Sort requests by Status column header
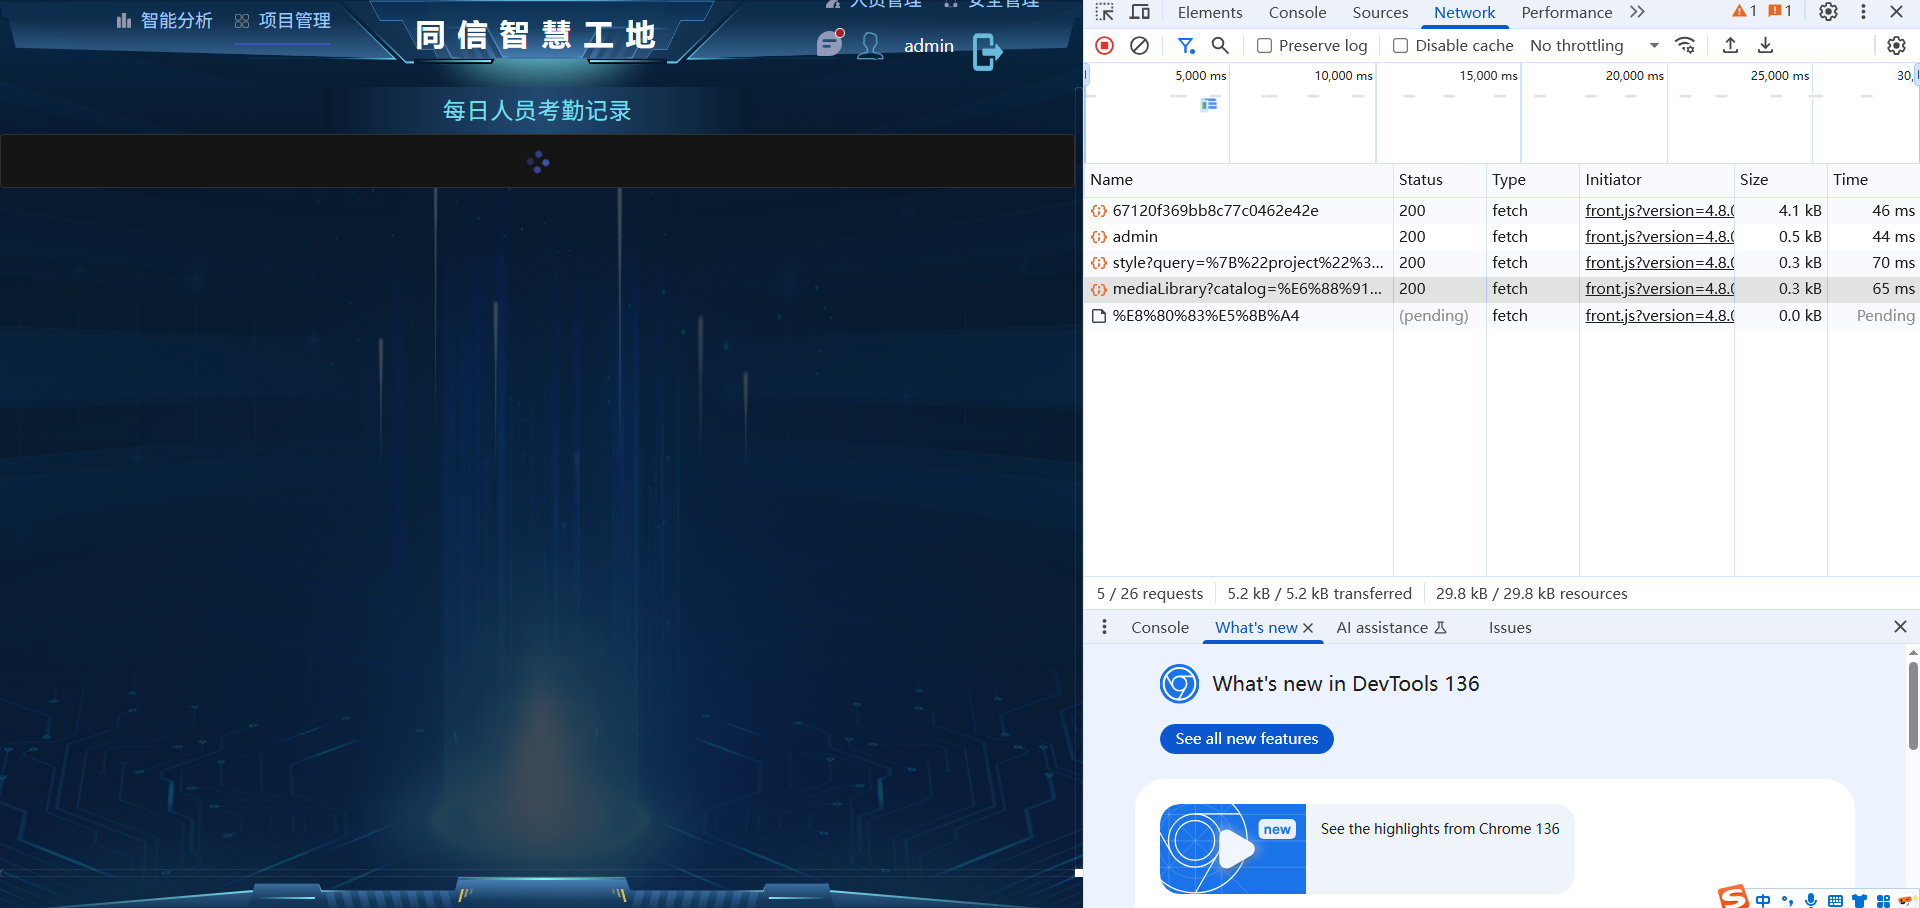This screenshot has height=908, width=1920. click(x=1439, y=180)
